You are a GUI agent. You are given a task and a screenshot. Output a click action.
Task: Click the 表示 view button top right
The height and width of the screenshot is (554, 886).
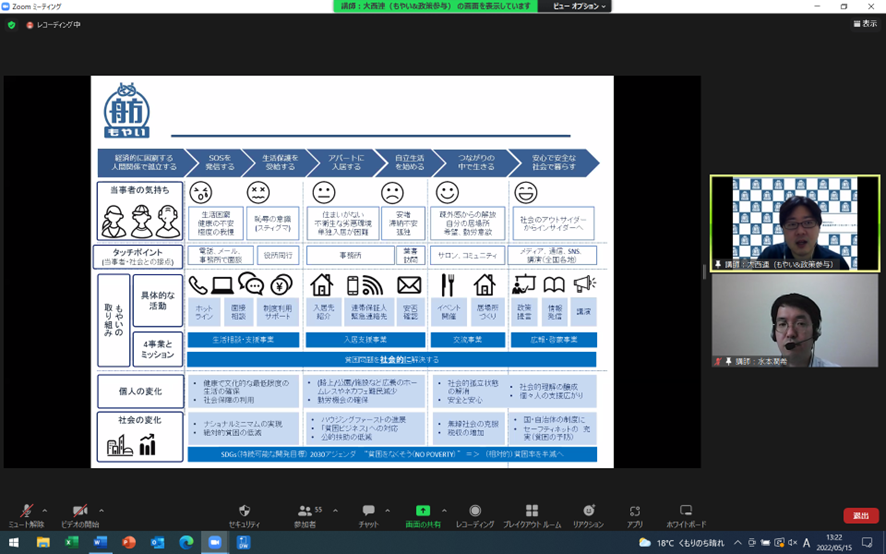(x=864, y=24)
